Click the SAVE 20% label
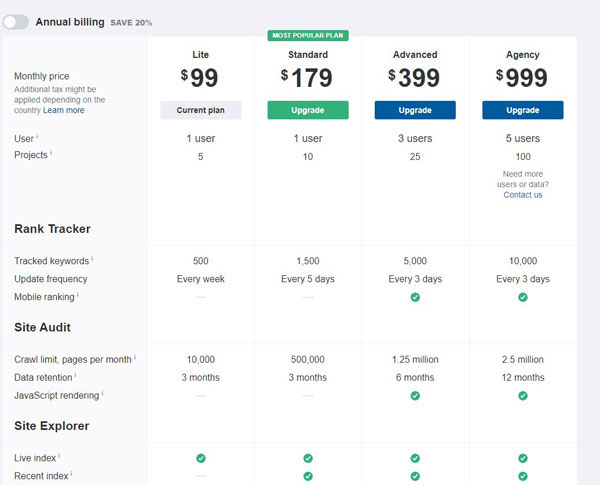Screen dimensions: 600x485 coord(131,23)
